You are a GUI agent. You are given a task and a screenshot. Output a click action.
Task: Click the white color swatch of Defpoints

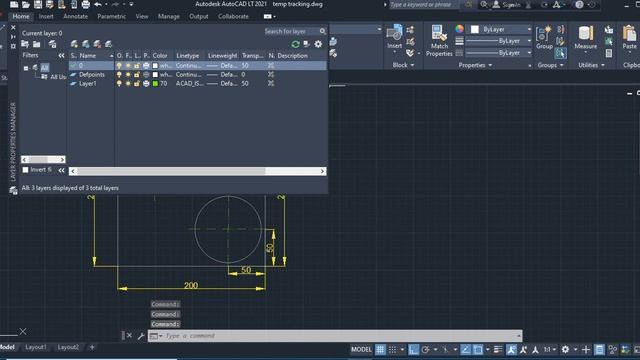155,74
